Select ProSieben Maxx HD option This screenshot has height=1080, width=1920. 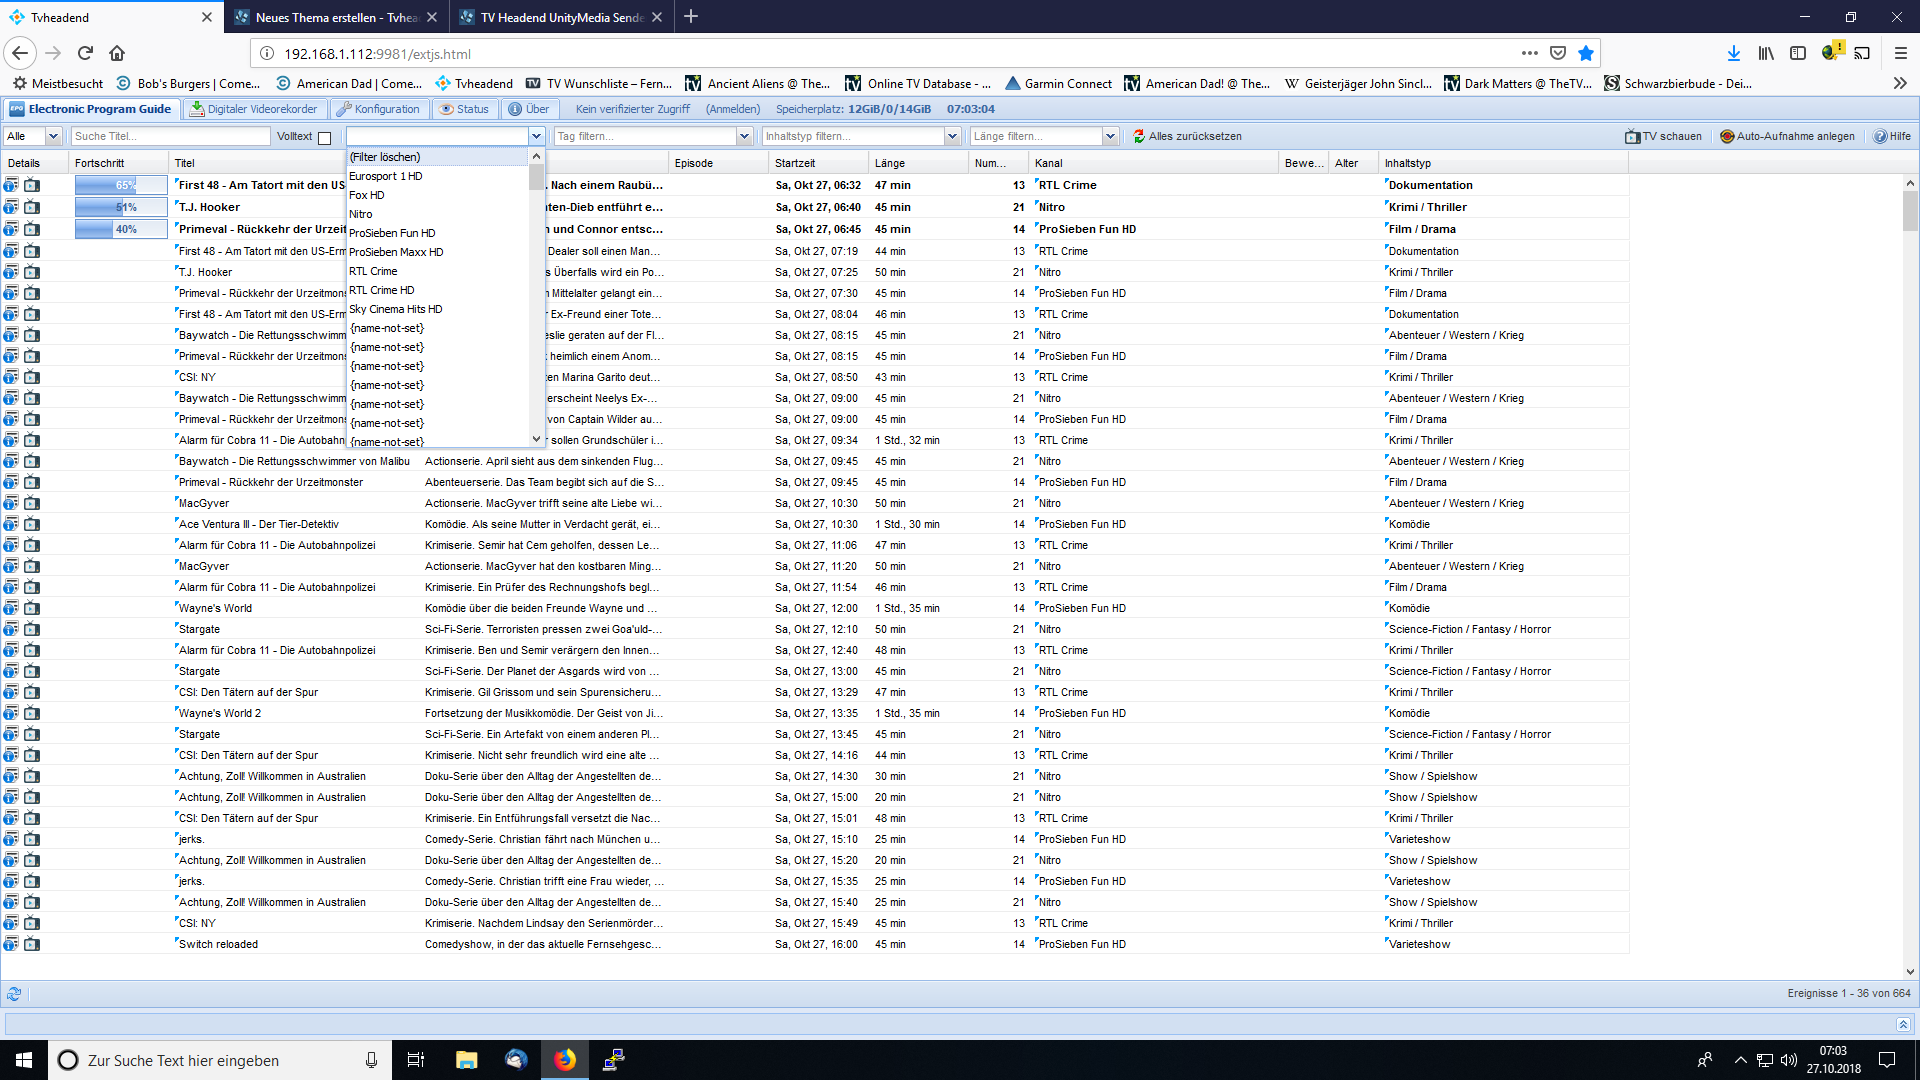(x=437, y=252)
